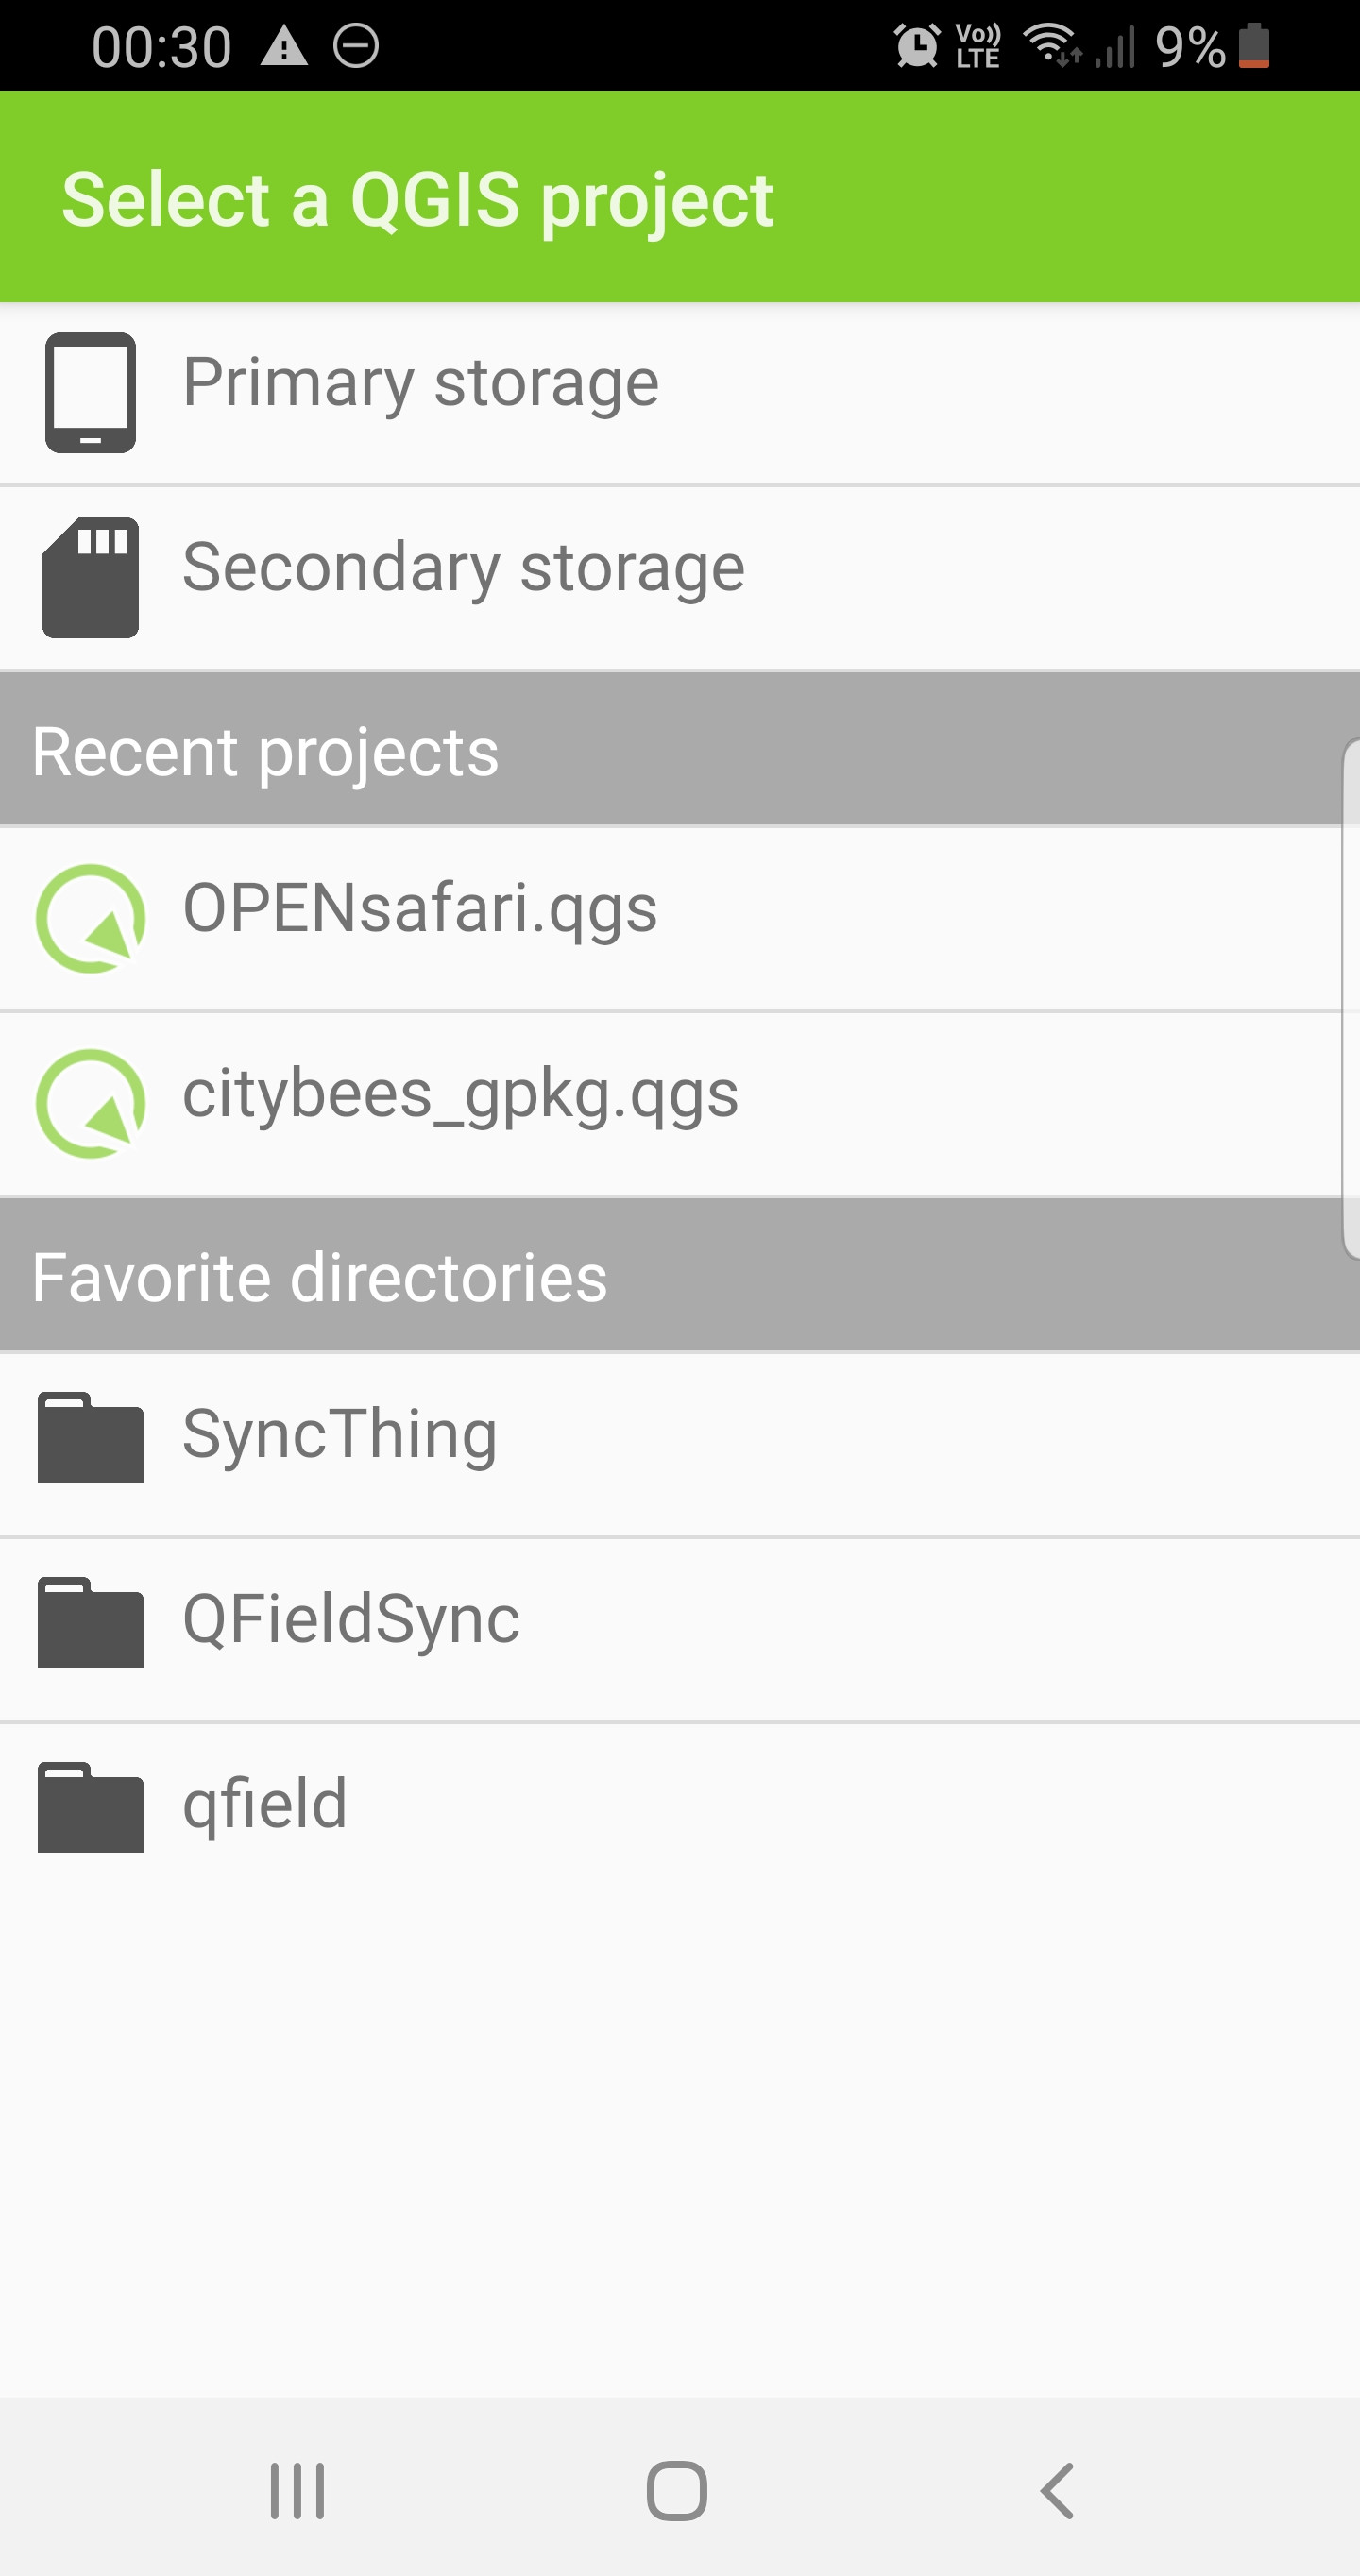Browse the Secondary storage entry
The height and width of the screenshot is (2576, 1360).
tap(463, 569)
